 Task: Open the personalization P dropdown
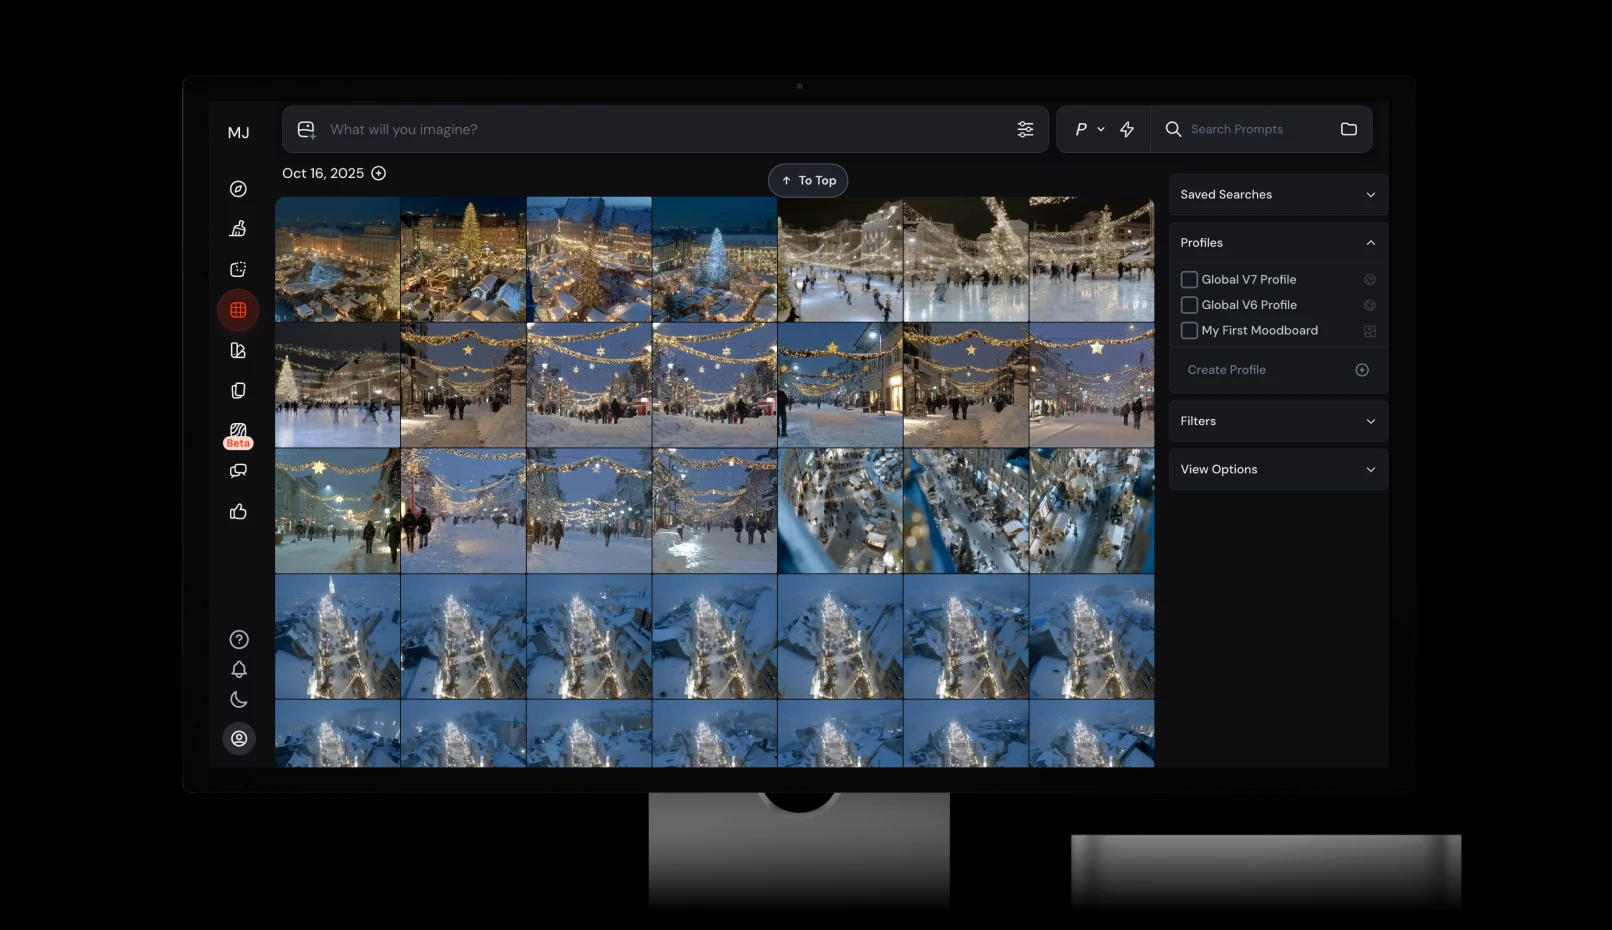click(1088, 129)
